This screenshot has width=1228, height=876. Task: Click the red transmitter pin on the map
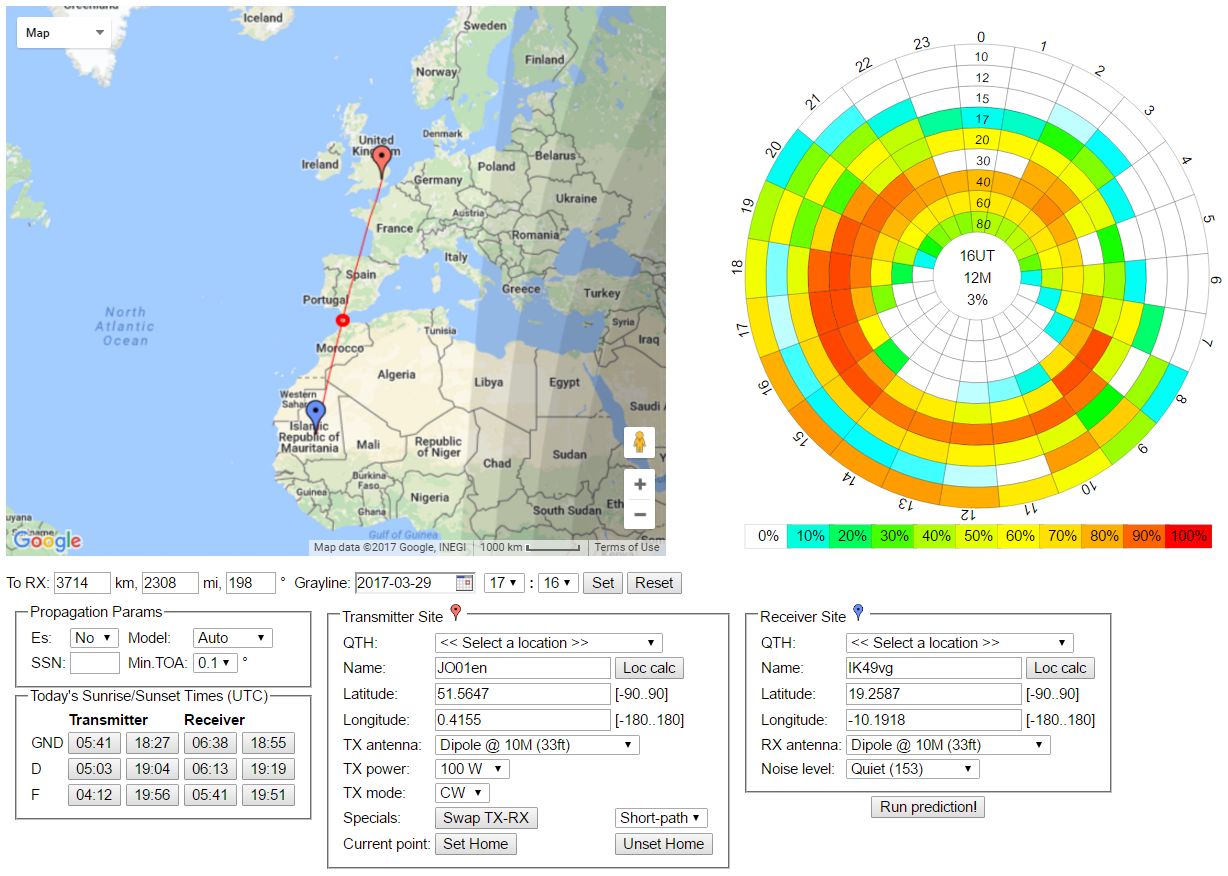click(x=381, y=160)
